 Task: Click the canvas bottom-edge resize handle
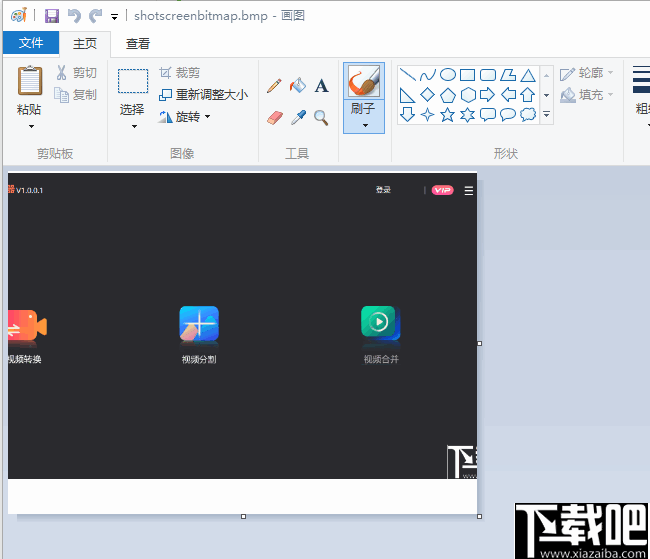pos(243,517)
